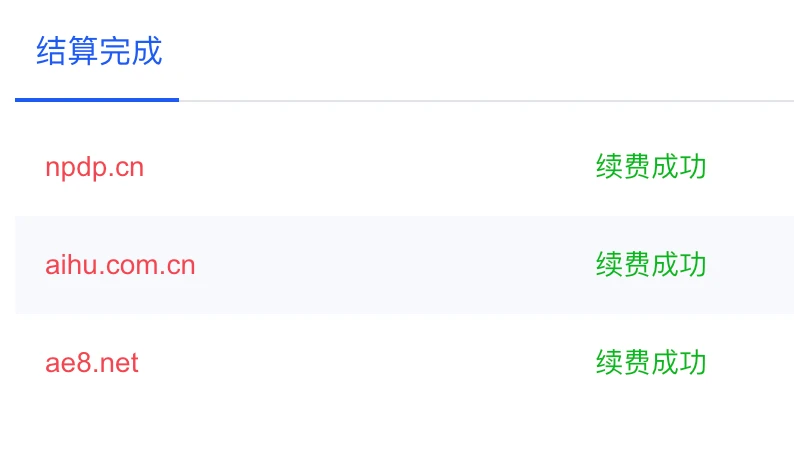Click the .net domain name entry
The width and height of the screenshot is (794, 462).
pyautogui.click(x=92, y=363)
